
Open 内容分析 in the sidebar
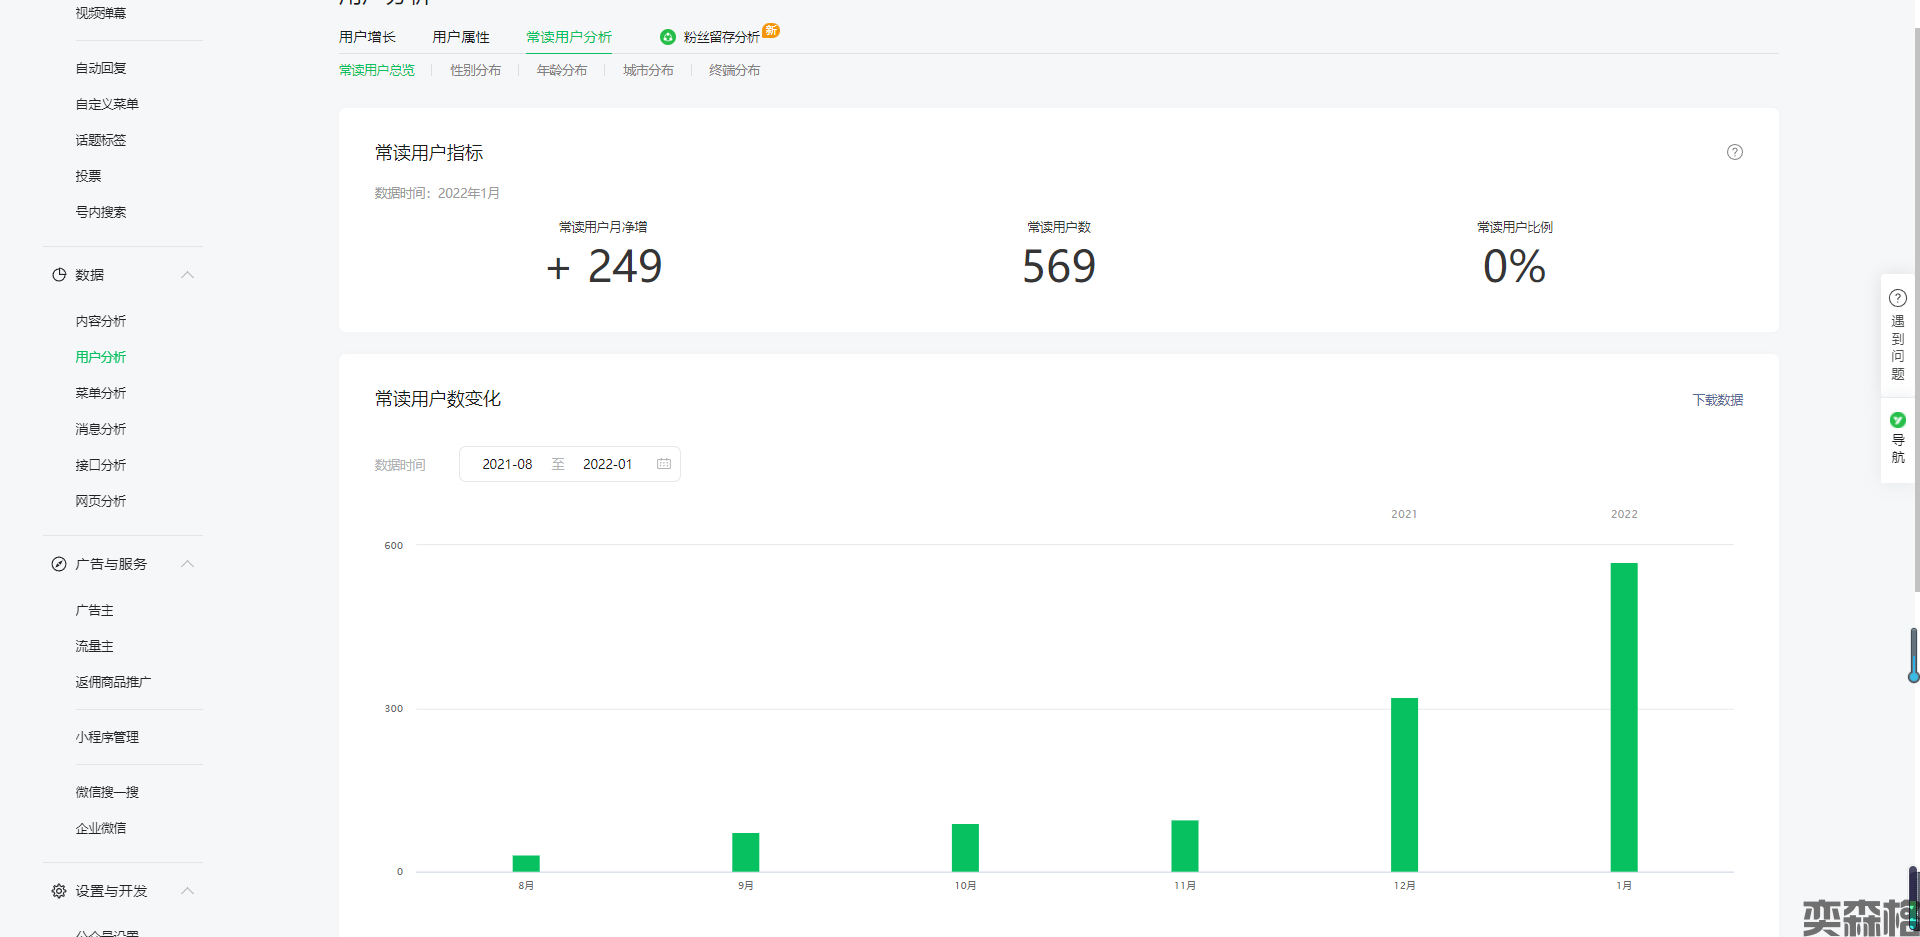point(101,321)
